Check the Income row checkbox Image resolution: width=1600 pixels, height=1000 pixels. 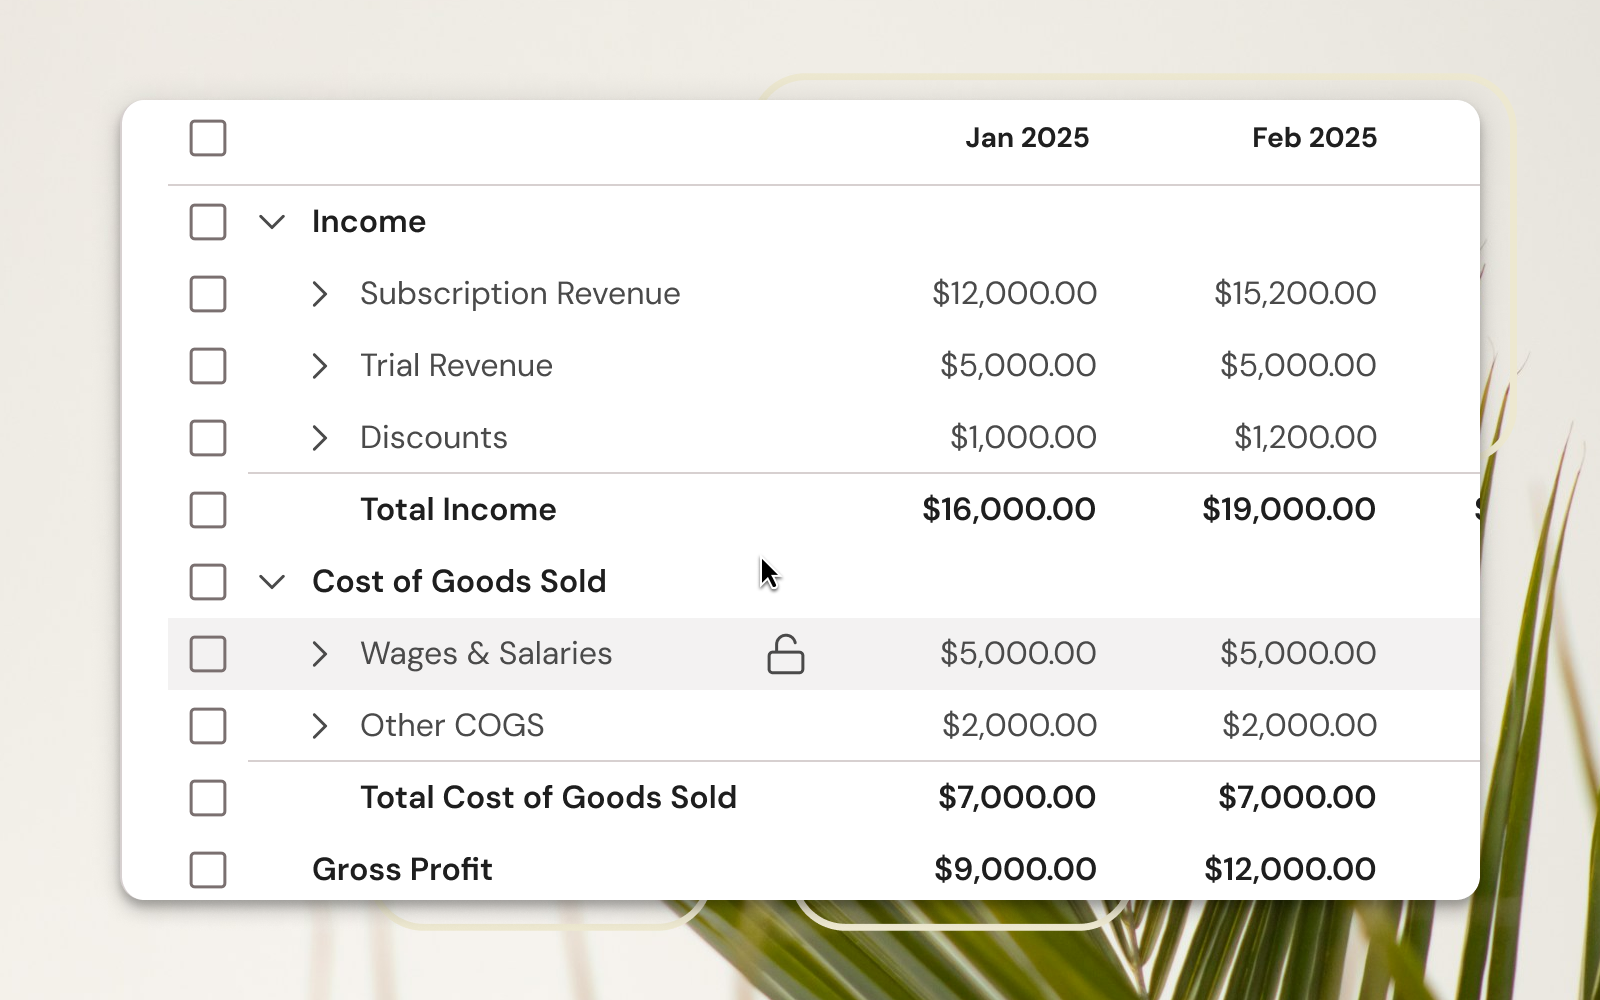pos(208,222)
